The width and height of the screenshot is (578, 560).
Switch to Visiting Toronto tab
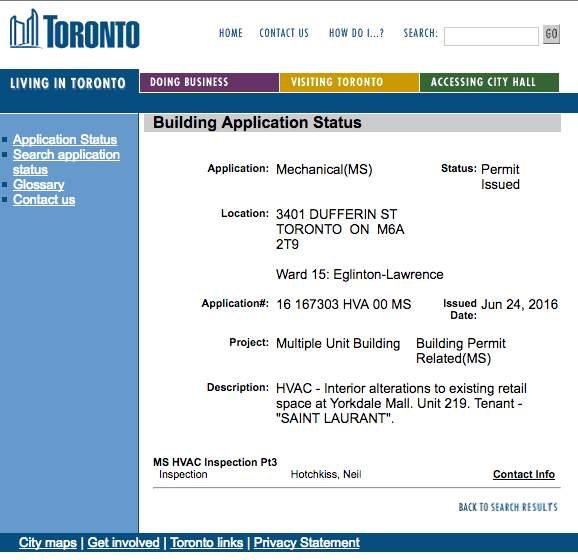click(x=349, y=82)
